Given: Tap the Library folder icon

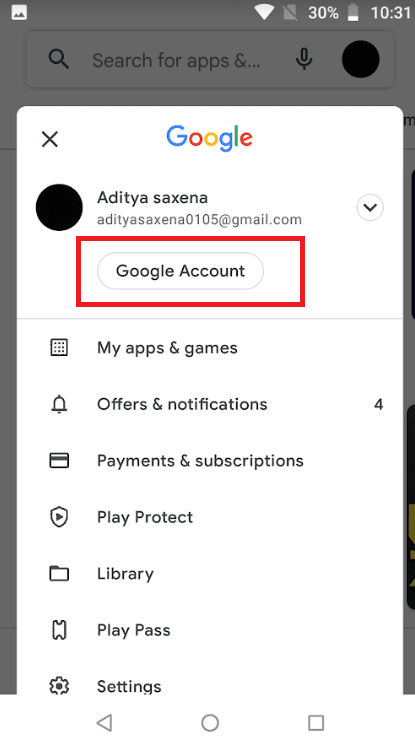Looking at the screenshot, I should tap(59, 573).
